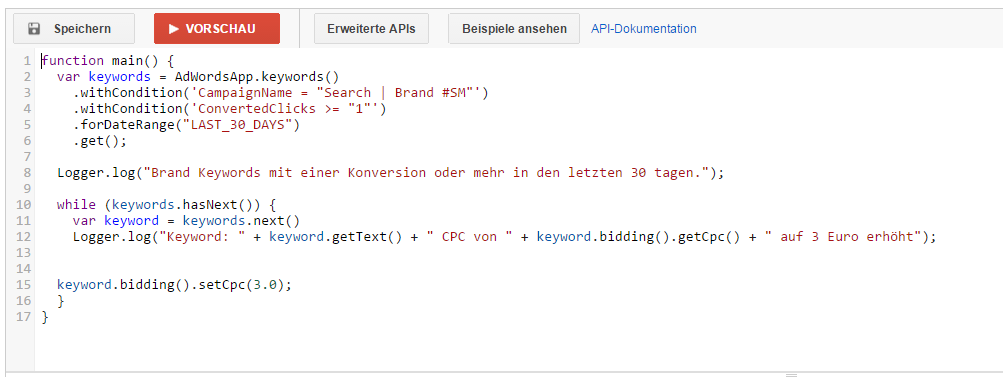Viewport: 1003px width, 377px height.
Task: Click the floppy disk save icon
Action: (x=35, y=29)
